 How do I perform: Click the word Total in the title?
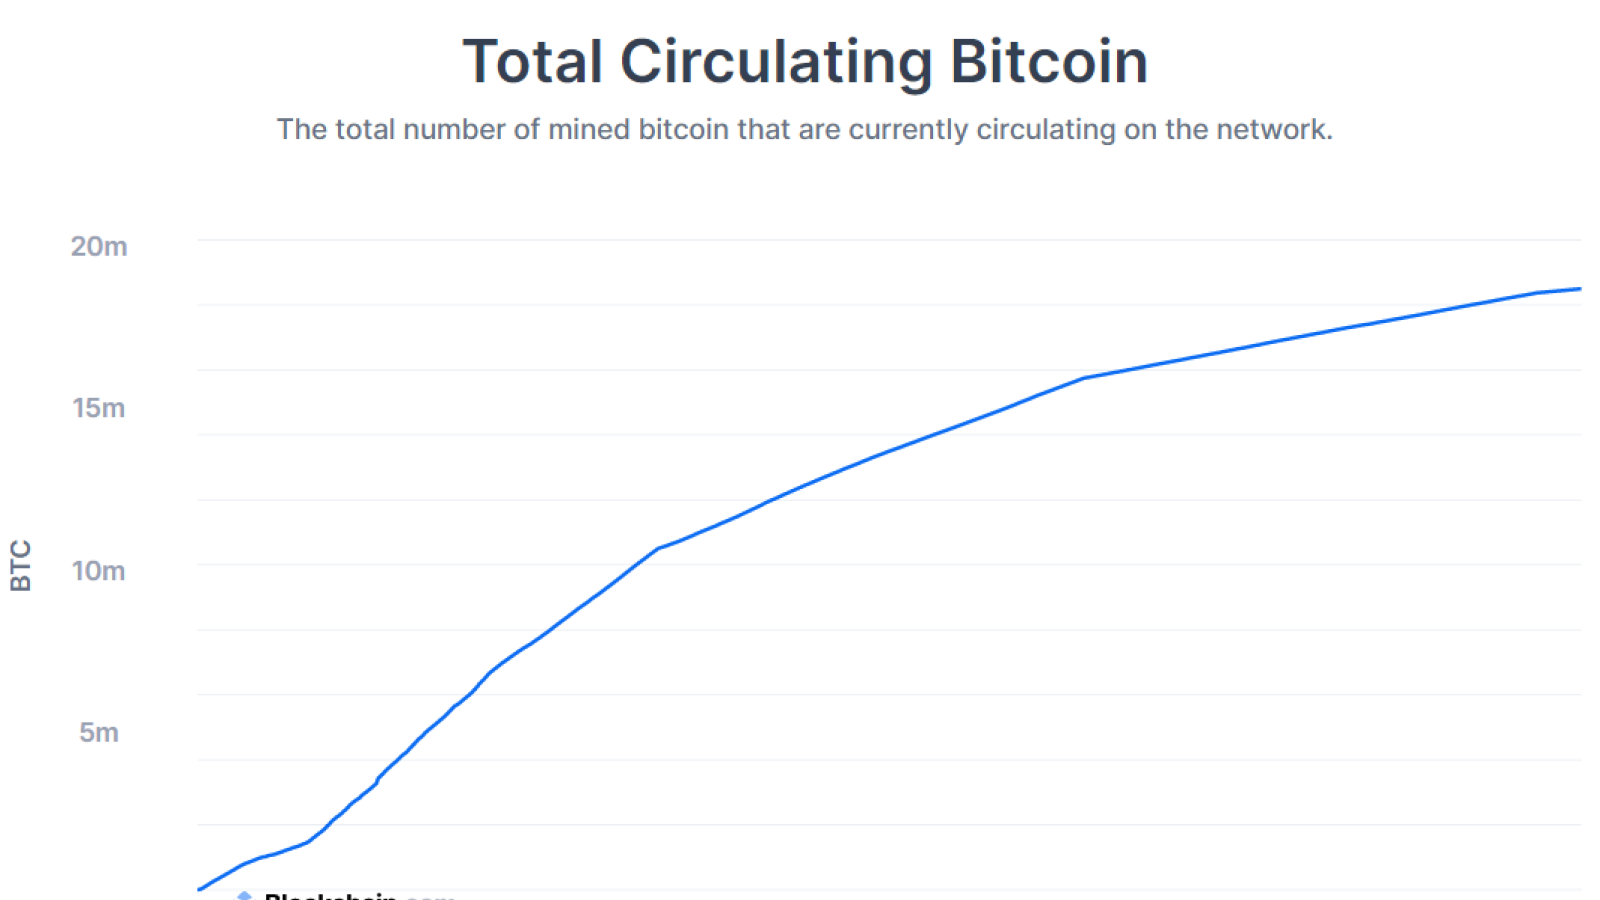(533, 62)
